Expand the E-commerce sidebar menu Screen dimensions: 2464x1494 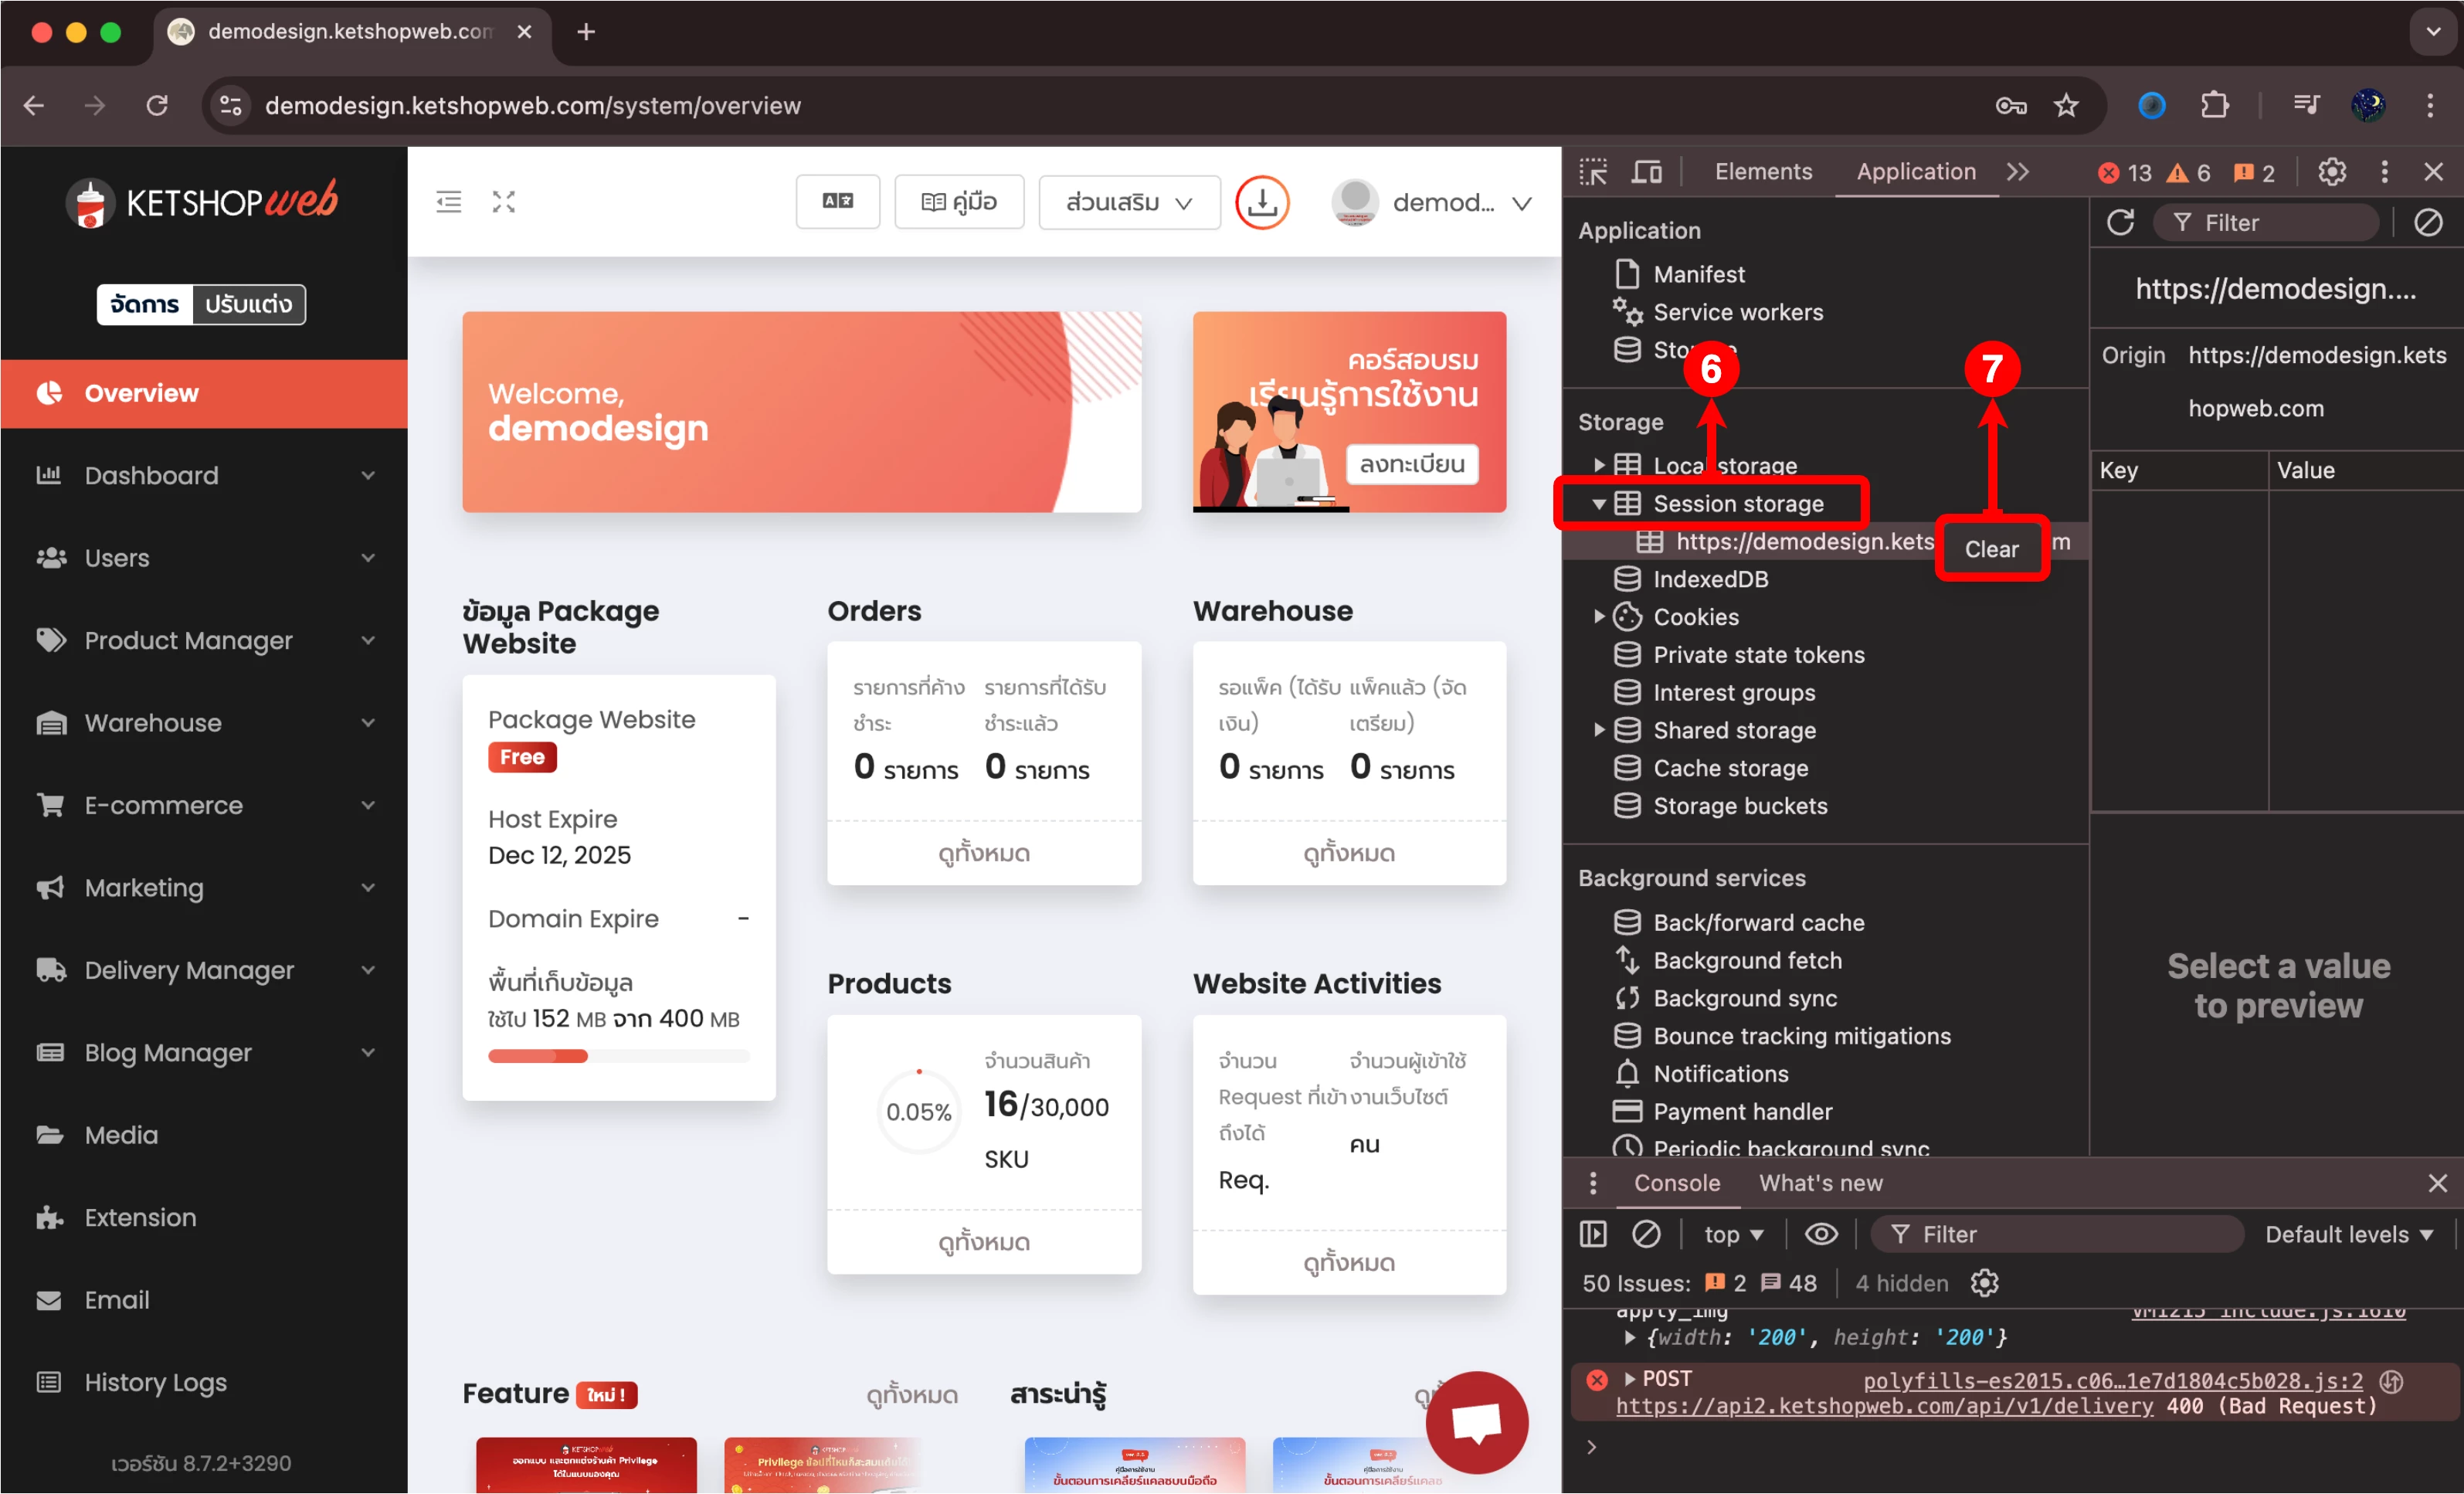[x=204, y=805]
